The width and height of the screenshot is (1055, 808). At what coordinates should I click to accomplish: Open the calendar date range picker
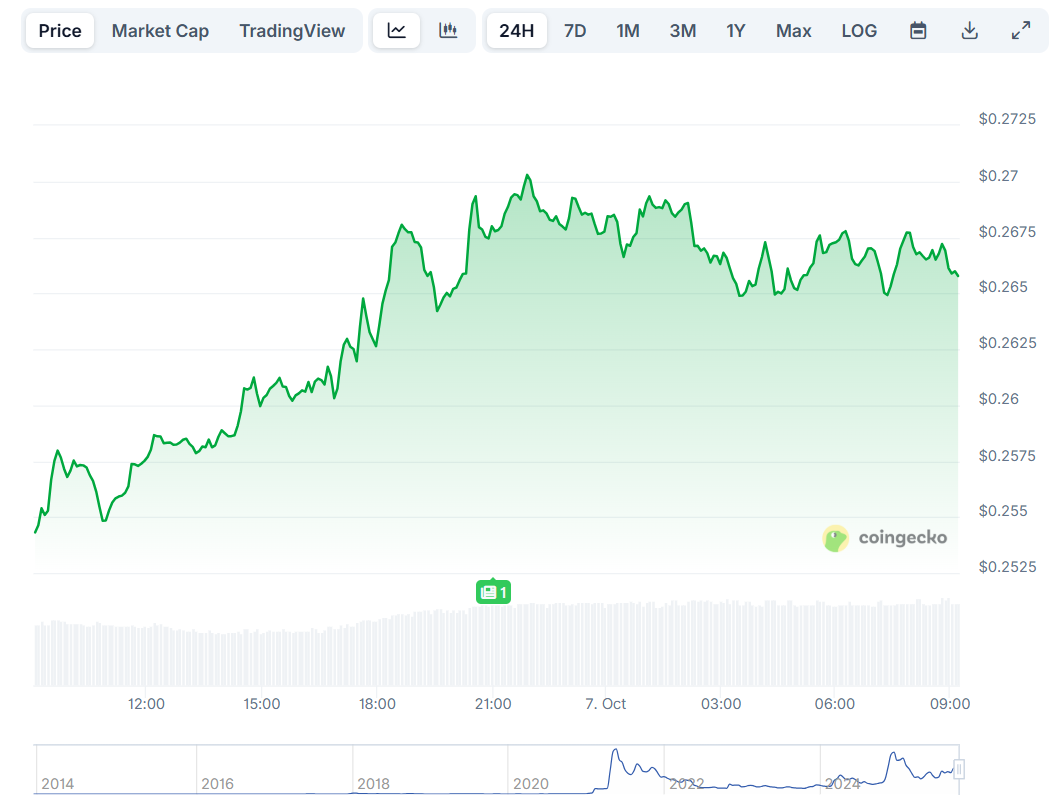(918, 31)
